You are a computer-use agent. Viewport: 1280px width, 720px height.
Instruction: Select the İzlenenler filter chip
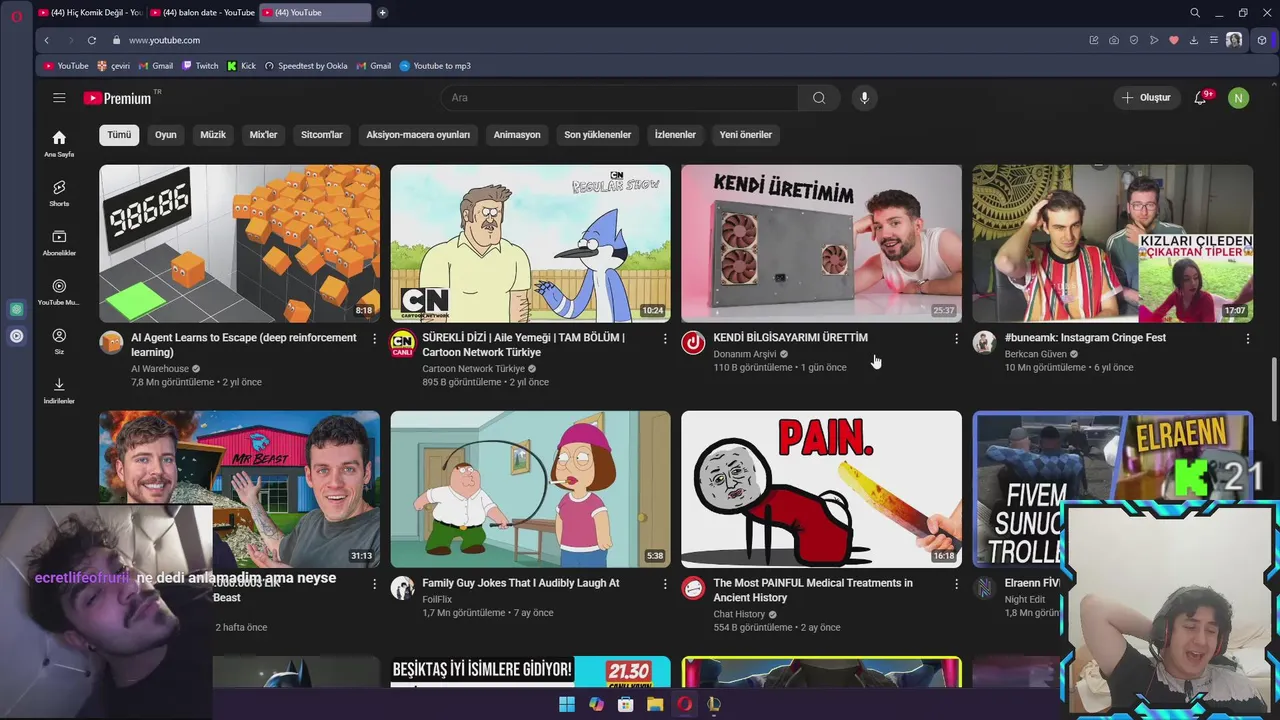675,135
